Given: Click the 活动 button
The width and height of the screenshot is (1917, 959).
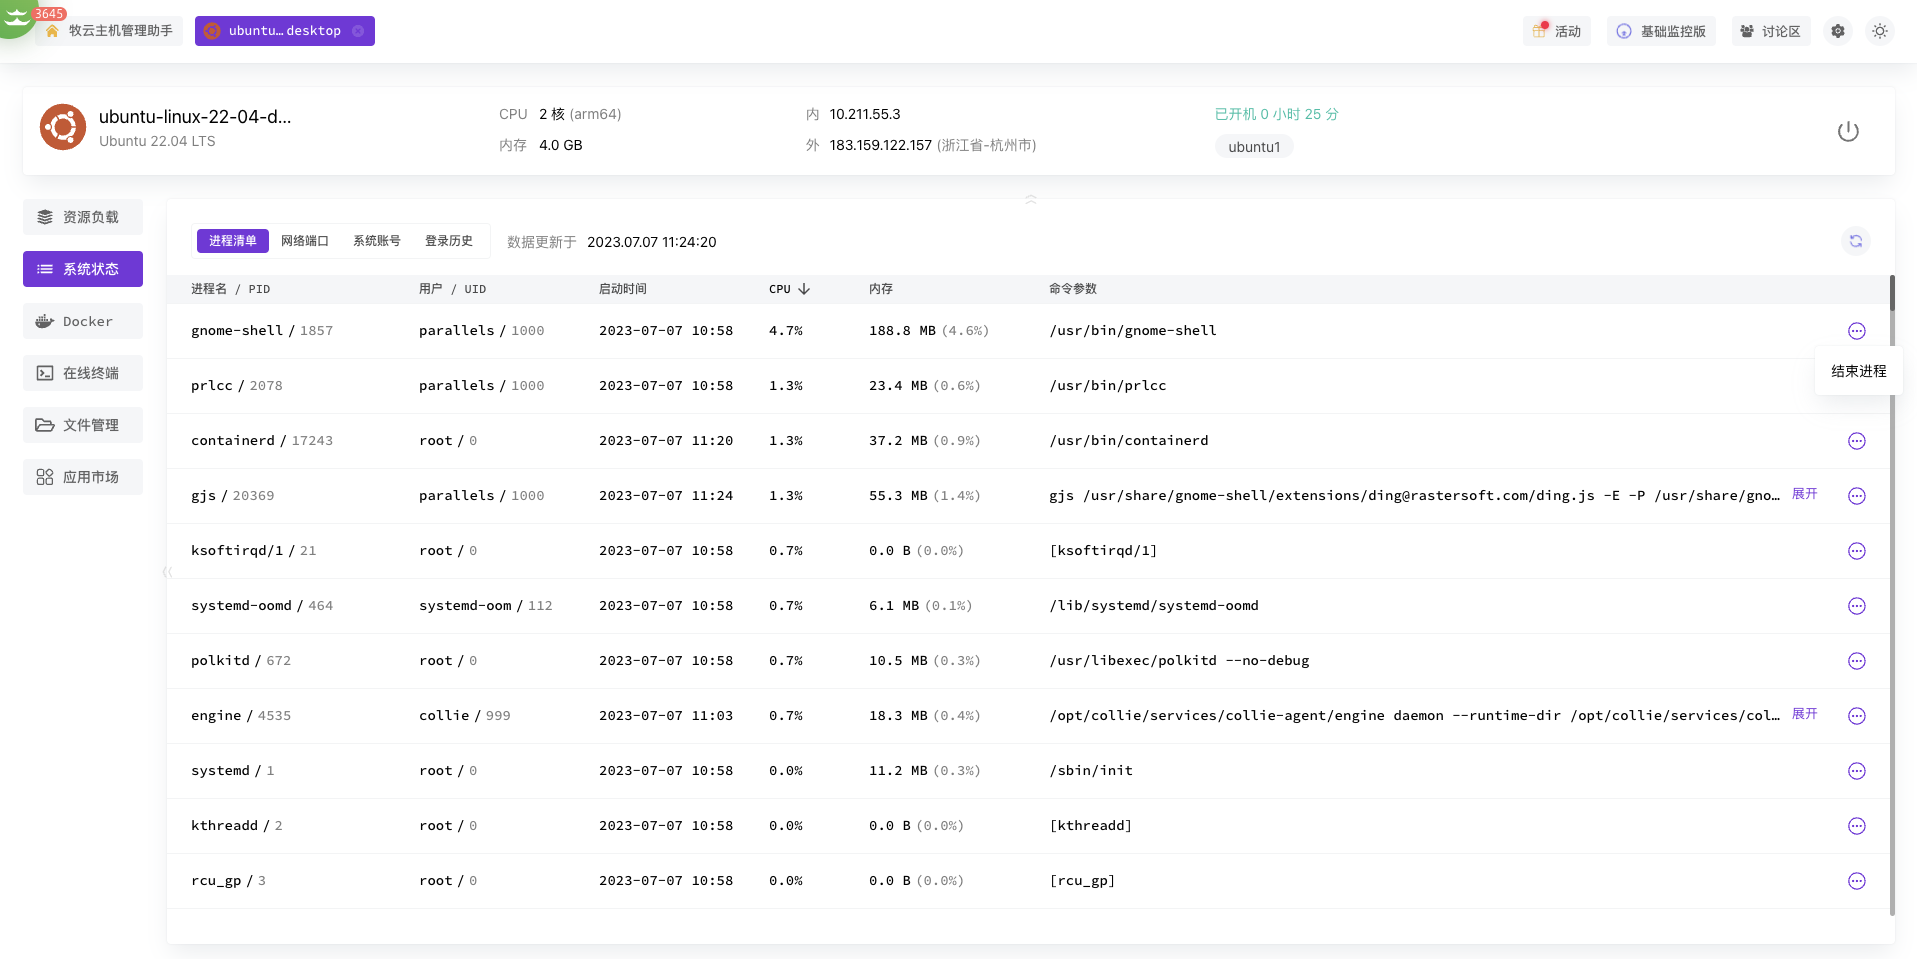Looking at the screenshot, I should coord(1557,31).
